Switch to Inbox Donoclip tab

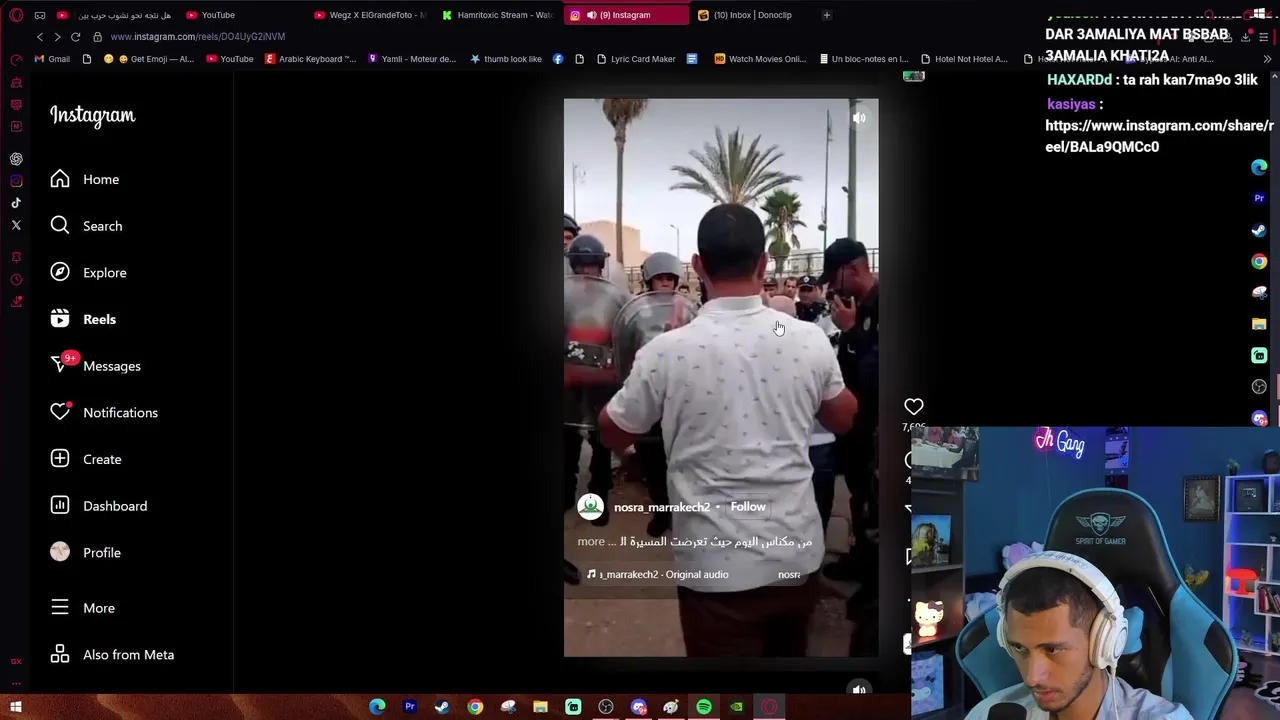coord(752,15)
